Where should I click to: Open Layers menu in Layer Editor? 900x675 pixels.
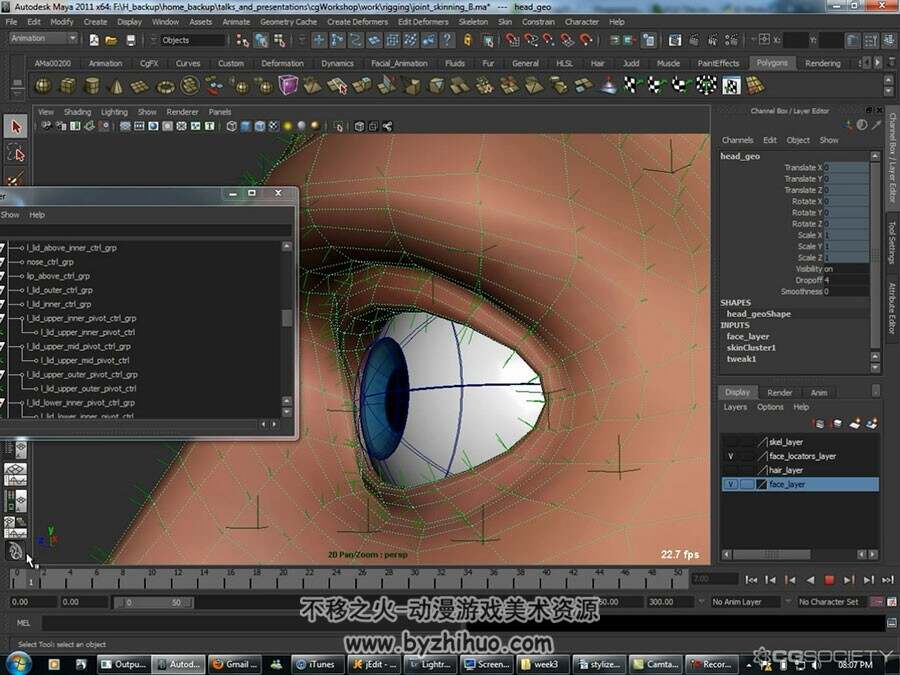pos(735,407)
